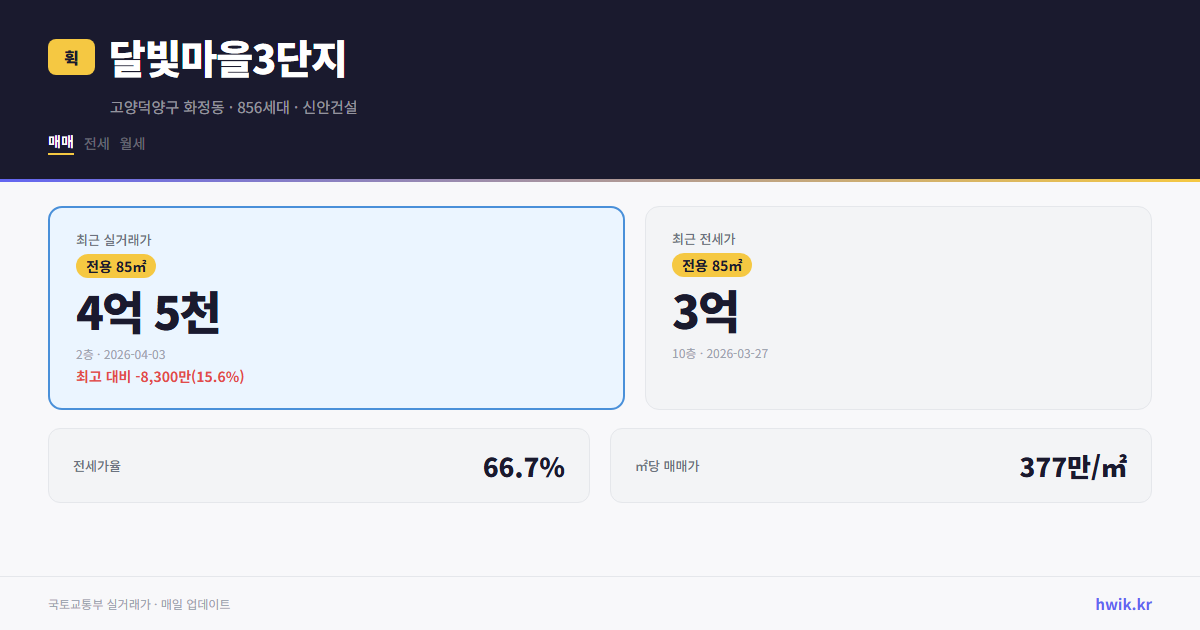Toggle the highlighted 실거래가 card selection

click(x=336, y=307)
